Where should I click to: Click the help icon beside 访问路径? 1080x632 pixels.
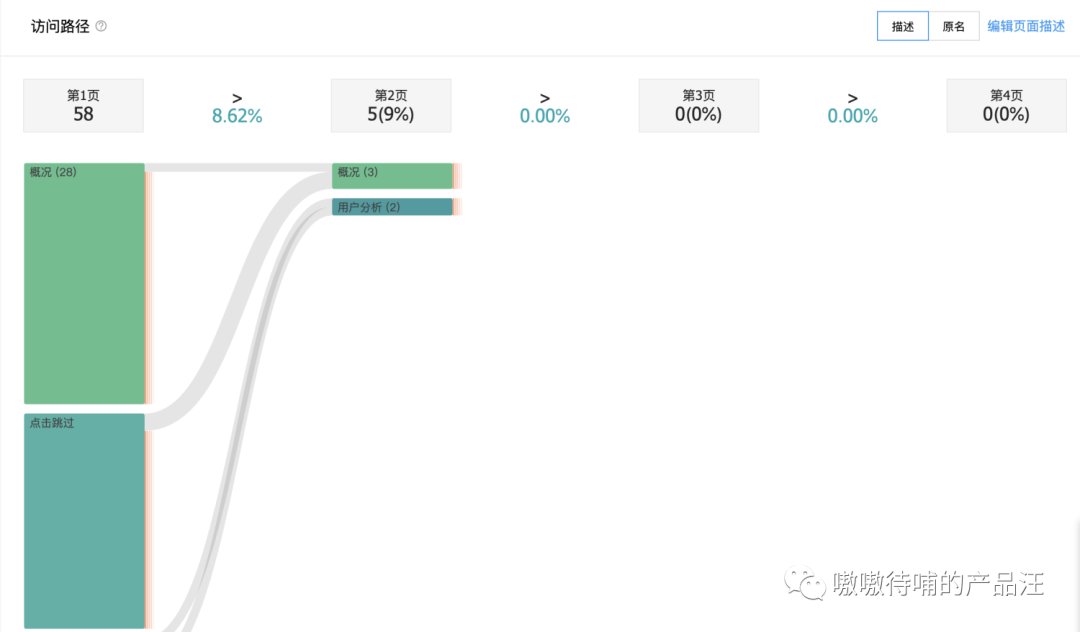(101, 26)
